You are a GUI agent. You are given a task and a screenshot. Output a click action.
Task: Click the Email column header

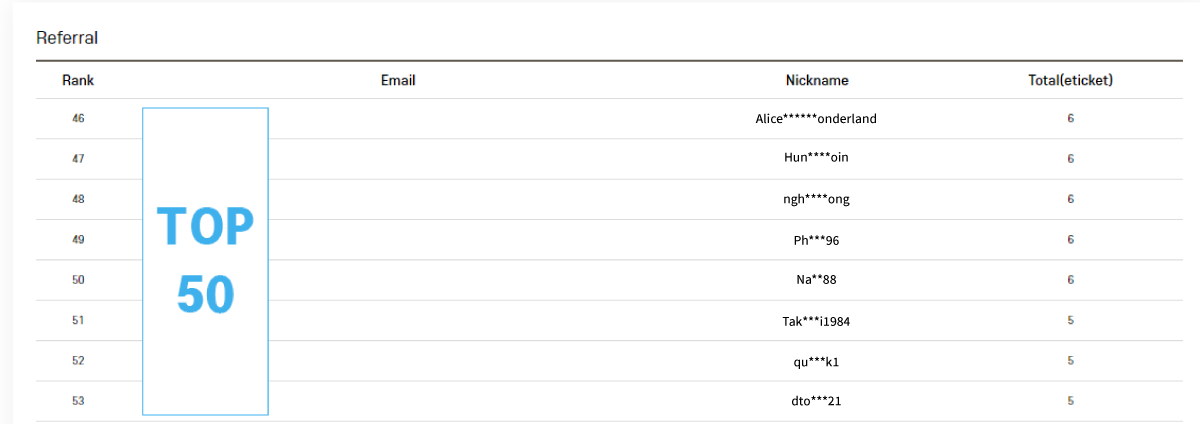(x=398, y=80)
